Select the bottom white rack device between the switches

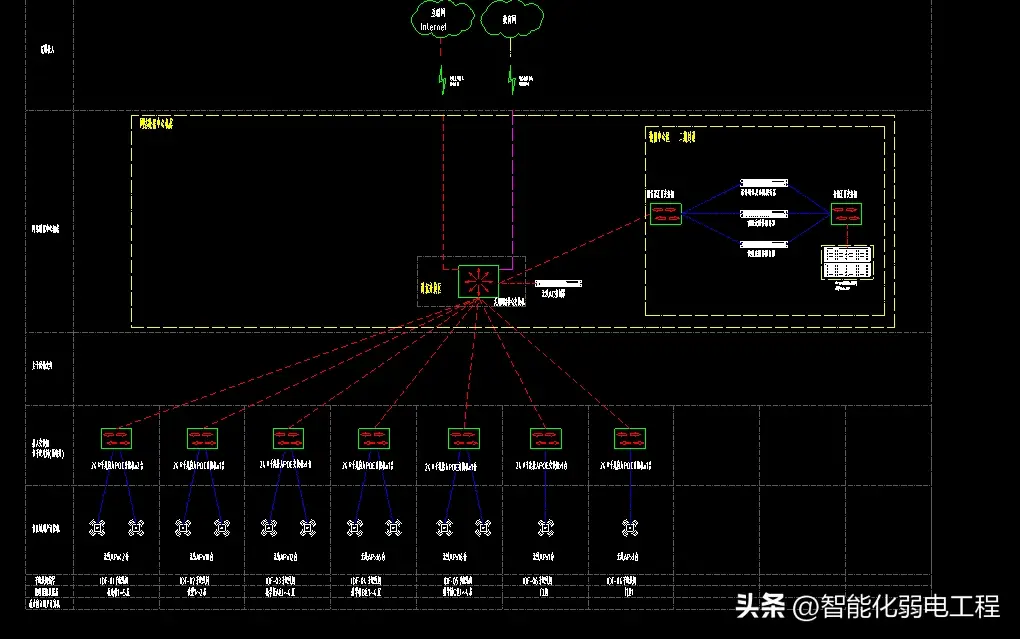pos(764,244)
